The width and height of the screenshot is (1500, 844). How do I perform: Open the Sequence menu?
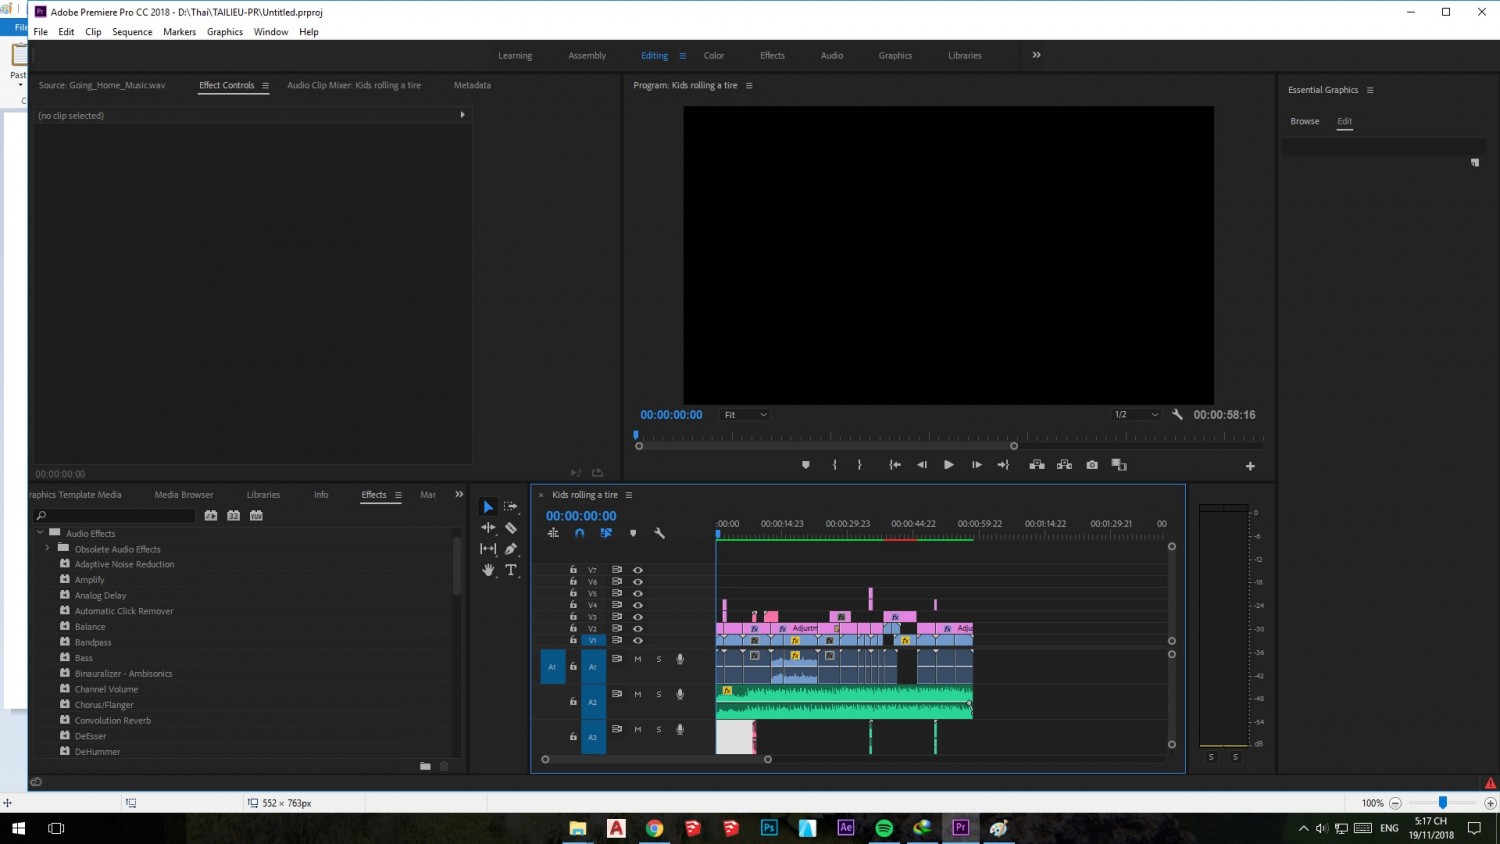(132, 32)
